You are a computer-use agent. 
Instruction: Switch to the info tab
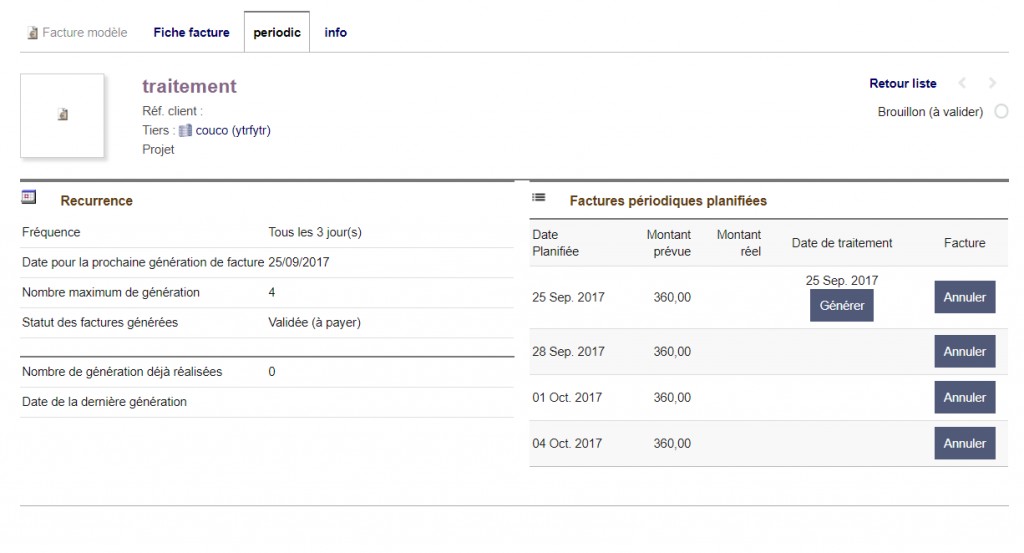coord(336,33)
